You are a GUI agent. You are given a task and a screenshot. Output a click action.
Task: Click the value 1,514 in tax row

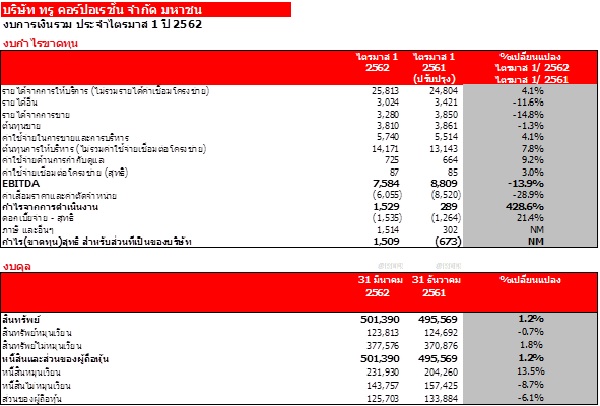click(x=387, y=230)
